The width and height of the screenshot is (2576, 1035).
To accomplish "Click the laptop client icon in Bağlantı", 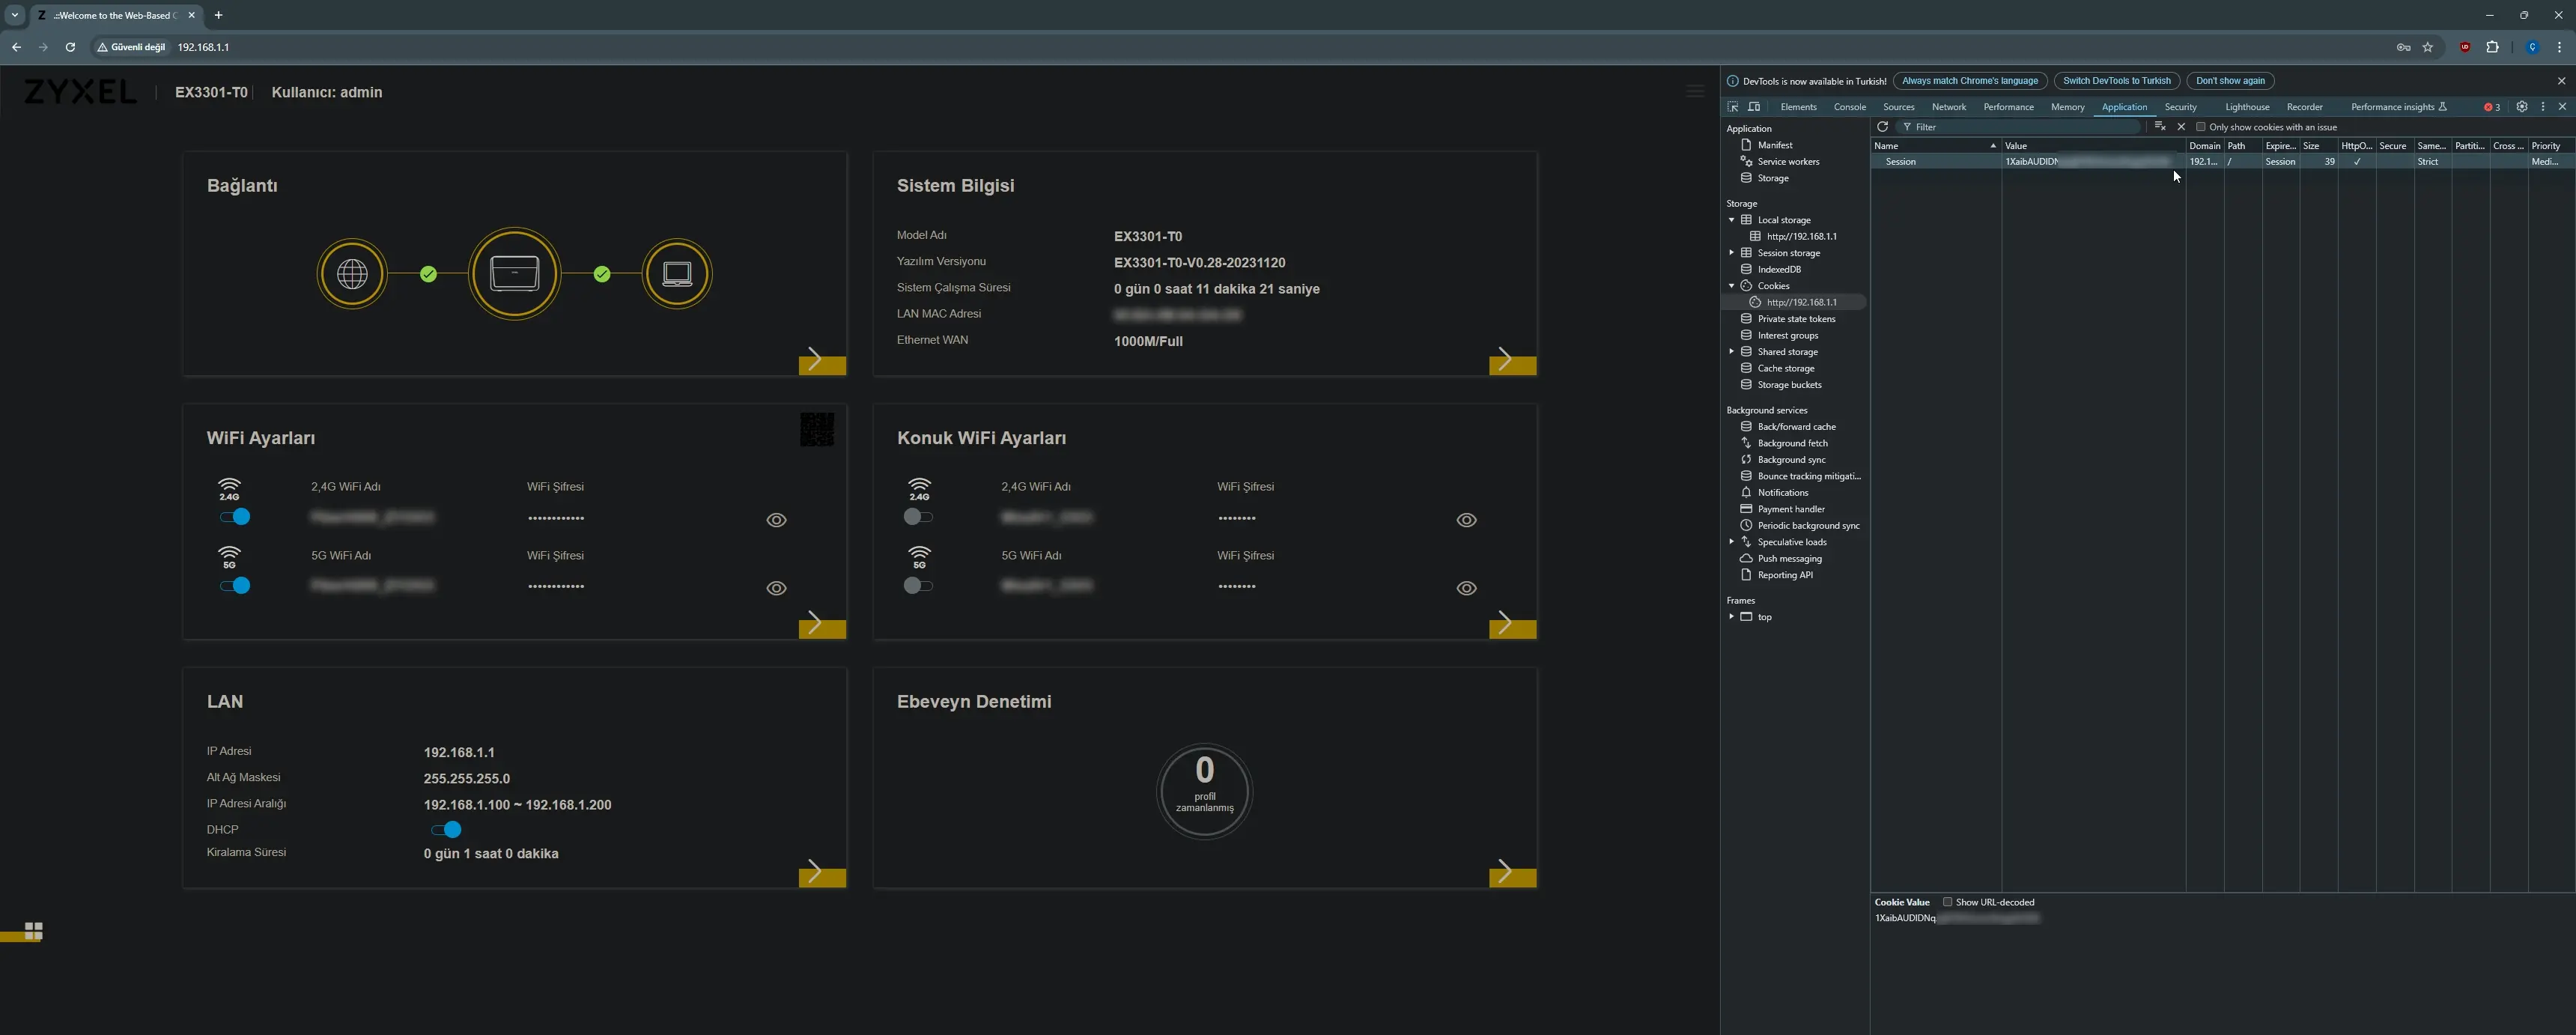I will pyautogui.click(x=678, y=274).
